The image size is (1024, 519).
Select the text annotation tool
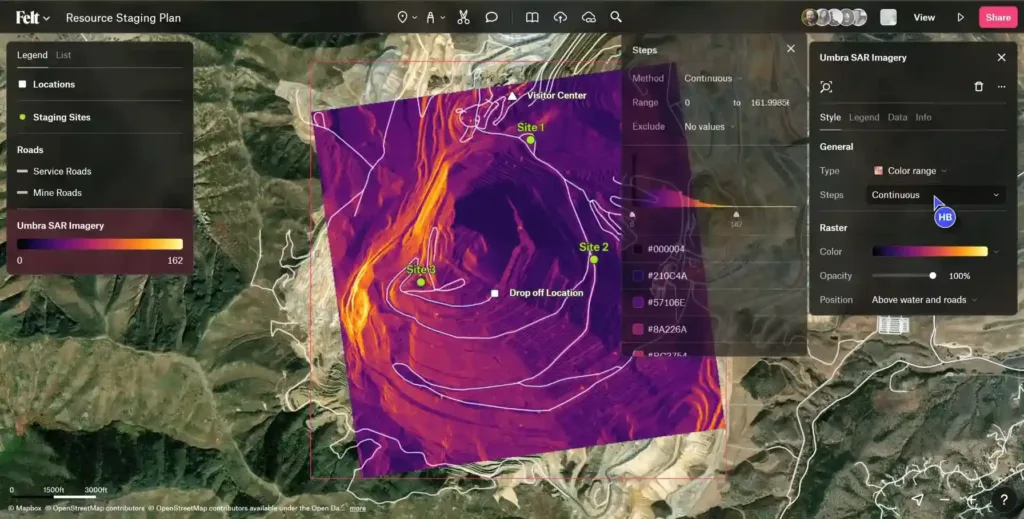pyautogui.click(x=430, y=18)
